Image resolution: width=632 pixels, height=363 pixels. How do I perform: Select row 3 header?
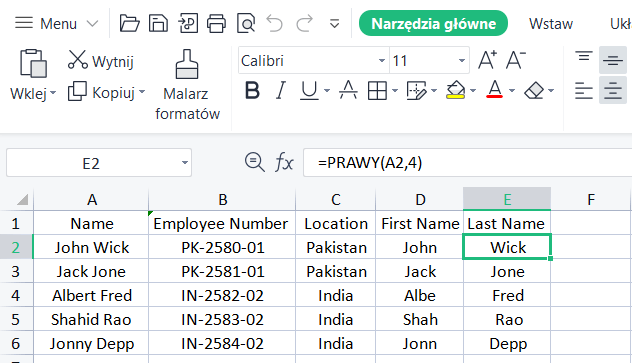tap(16, 272)
